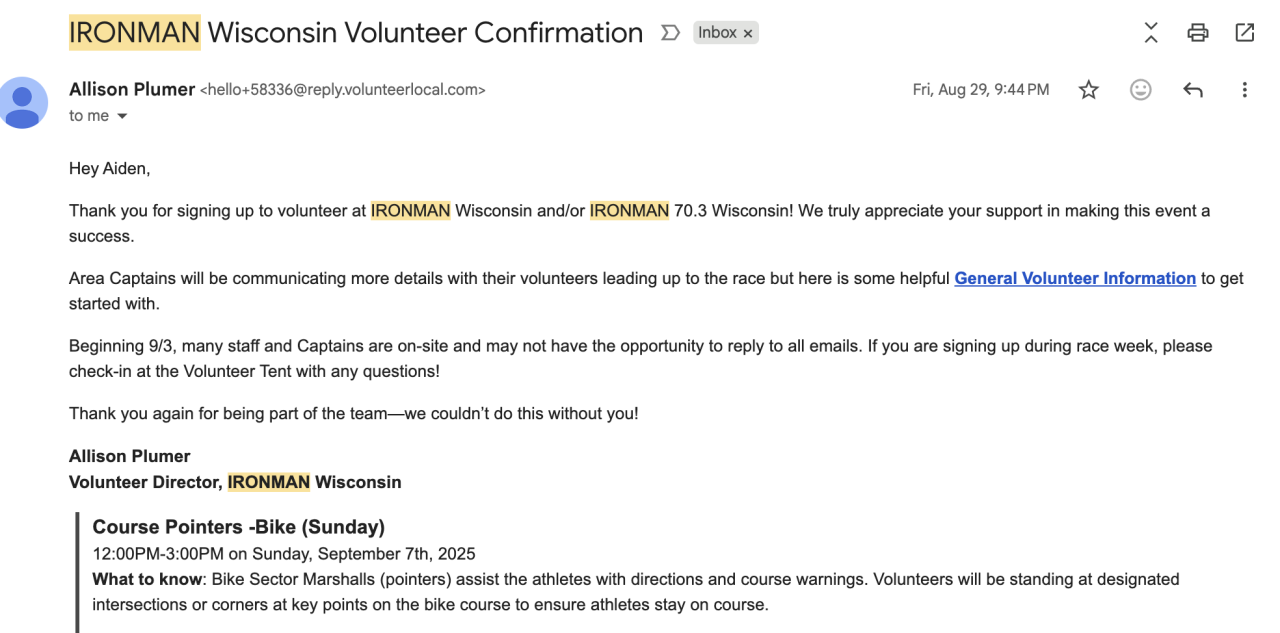Expand recipient details next to "to me"

tap(123, 117)
